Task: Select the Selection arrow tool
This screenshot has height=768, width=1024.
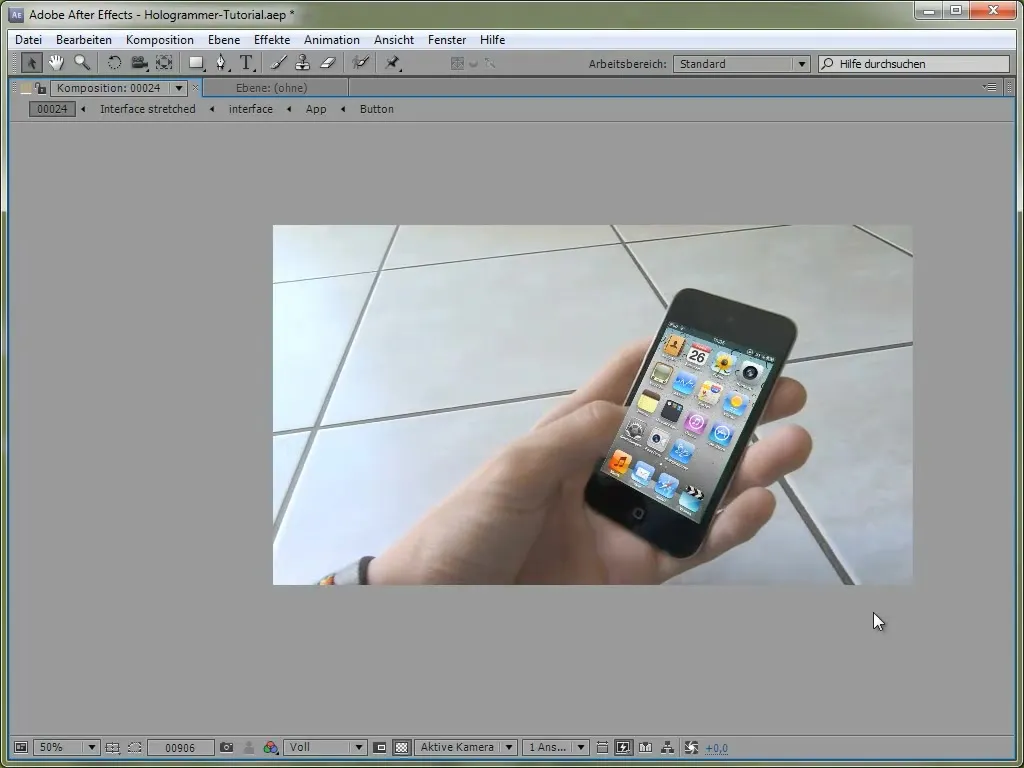Action: pos(31,63)
